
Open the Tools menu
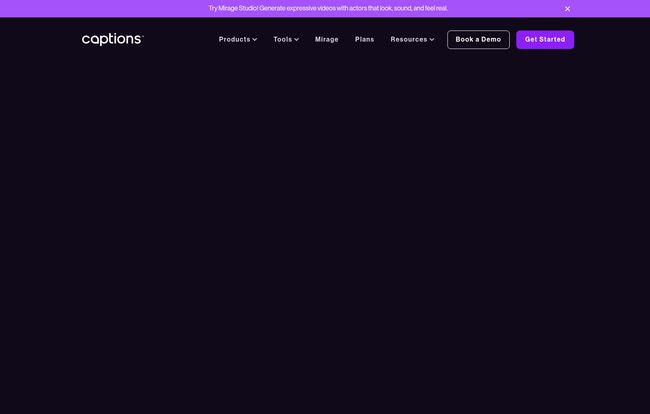tap(283, 40)
